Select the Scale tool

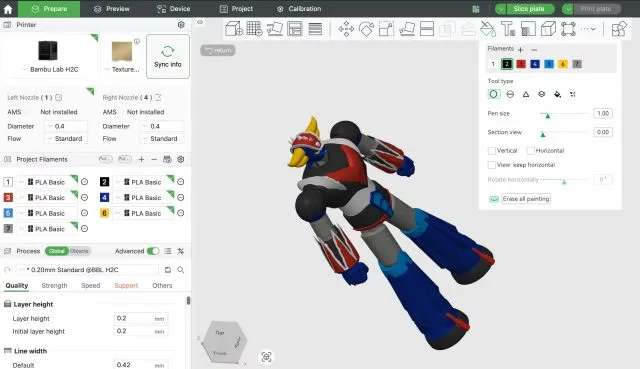point(386,29)
